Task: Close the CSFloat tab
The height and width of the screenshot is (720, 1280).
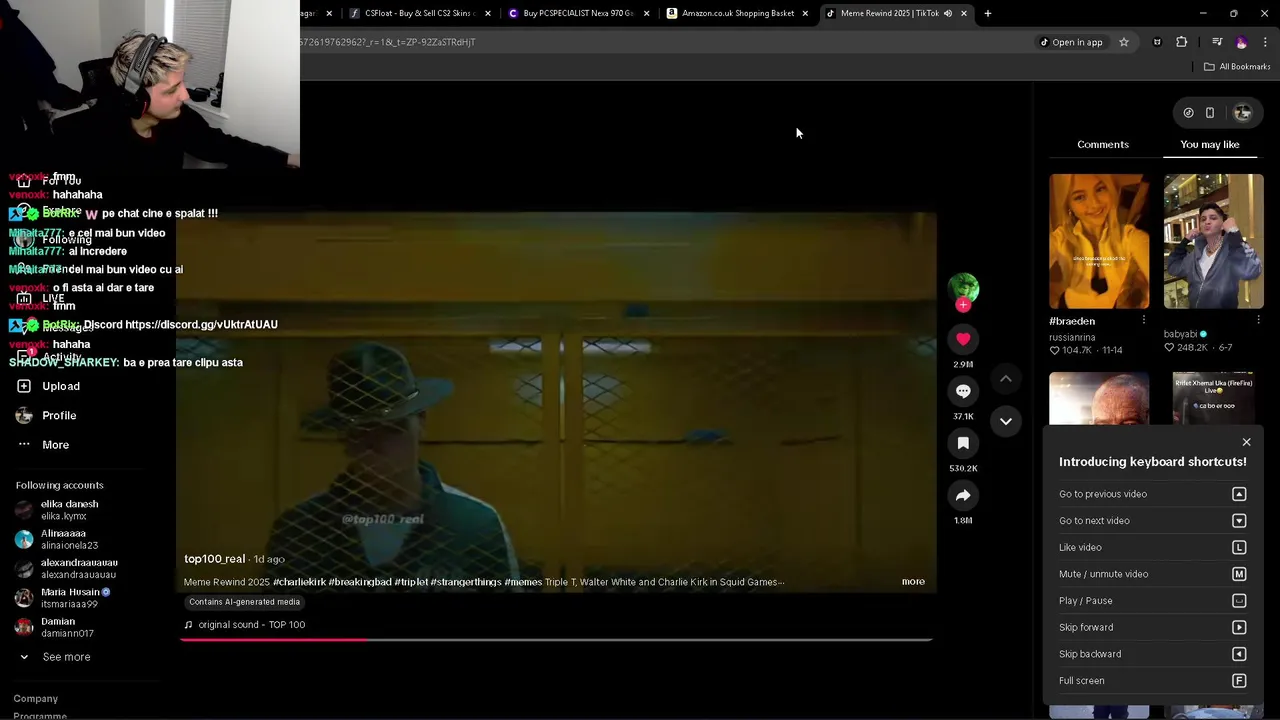Action: coord(488,13)
